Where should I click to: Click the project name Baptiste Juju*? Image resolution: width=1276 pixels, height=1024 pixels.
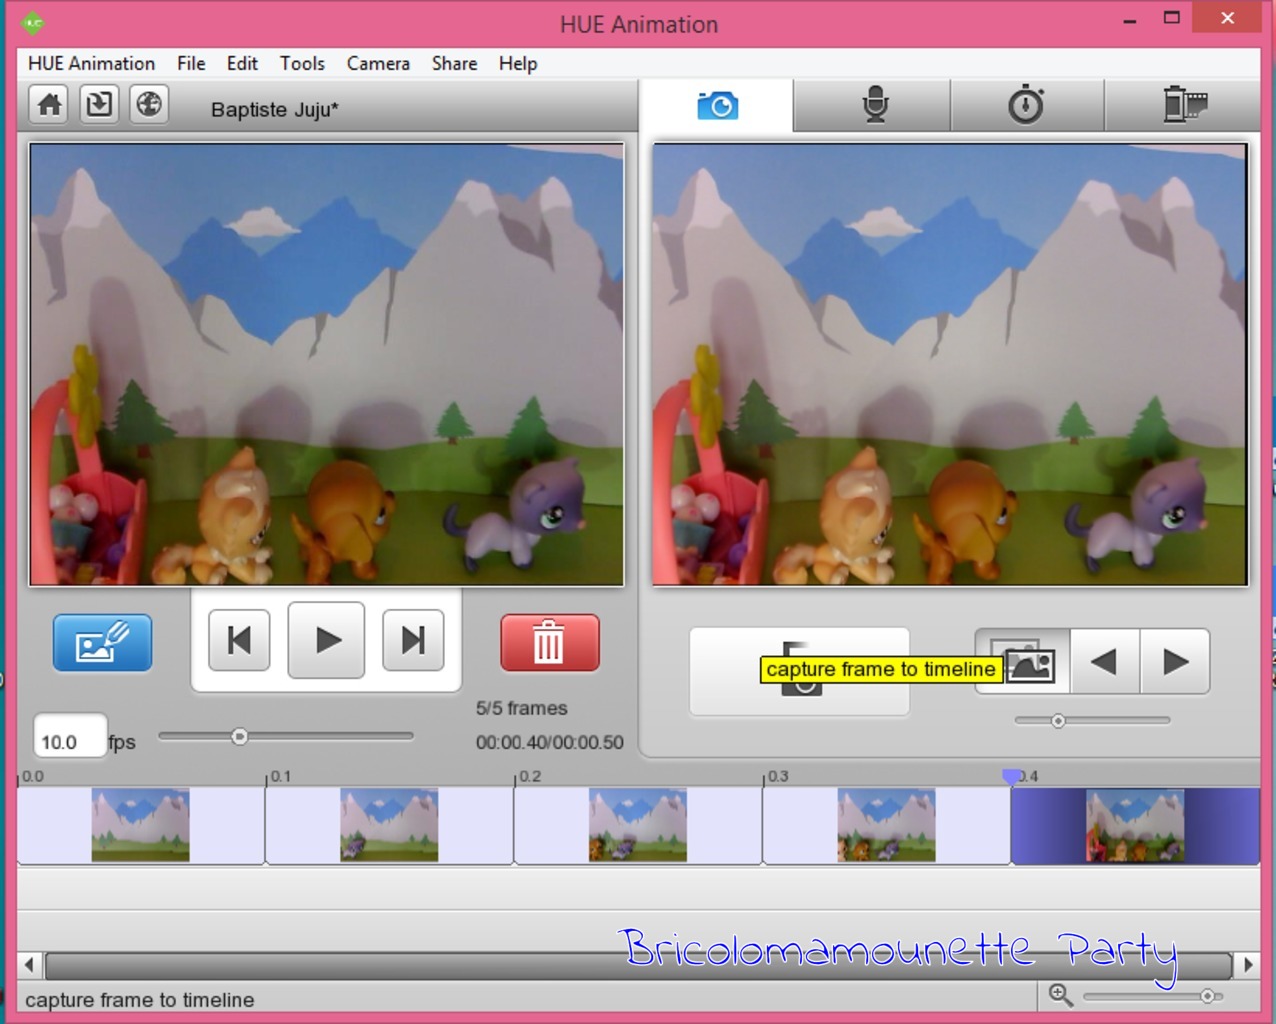tap(275, 109)
